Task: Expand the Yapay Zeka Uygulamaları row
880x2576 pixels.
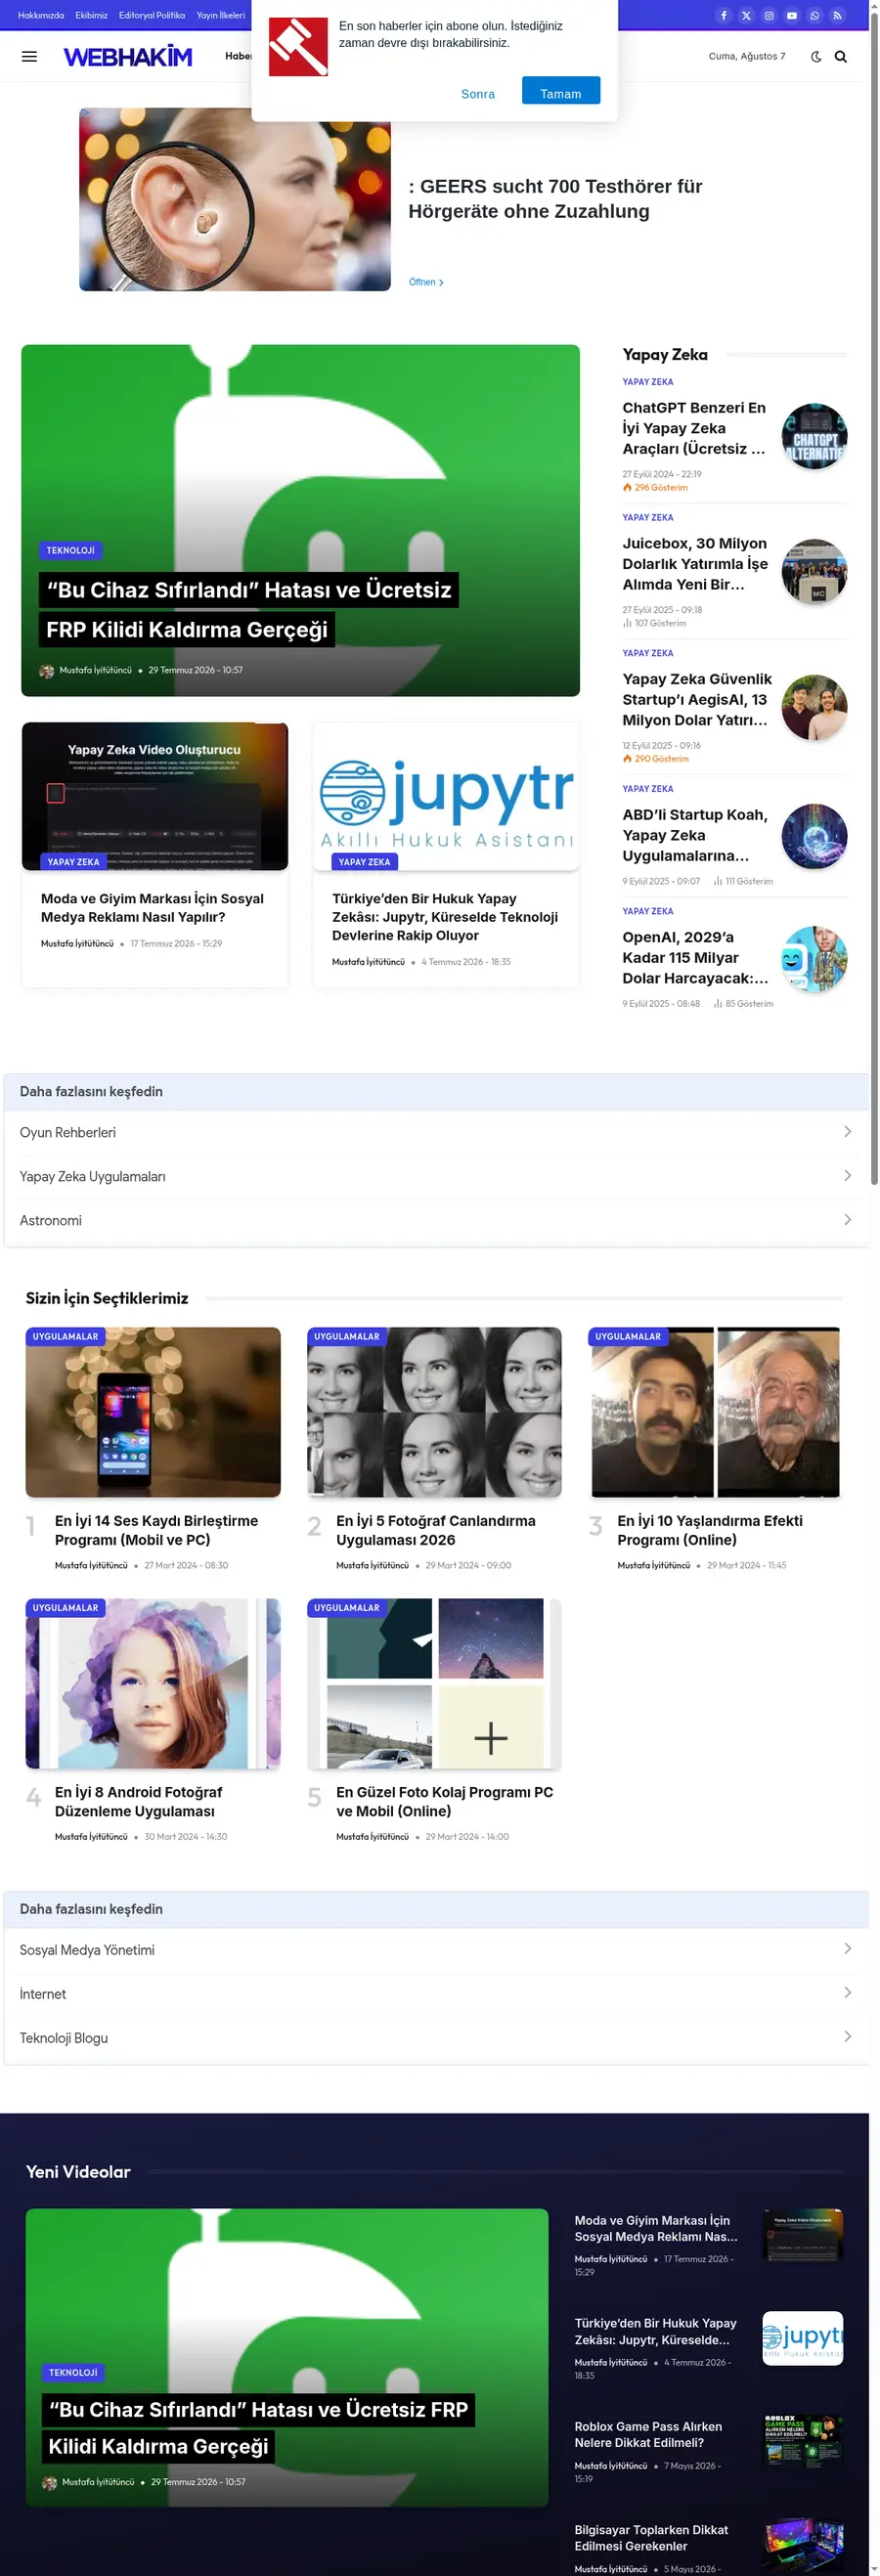Action: pos(436,1176)
